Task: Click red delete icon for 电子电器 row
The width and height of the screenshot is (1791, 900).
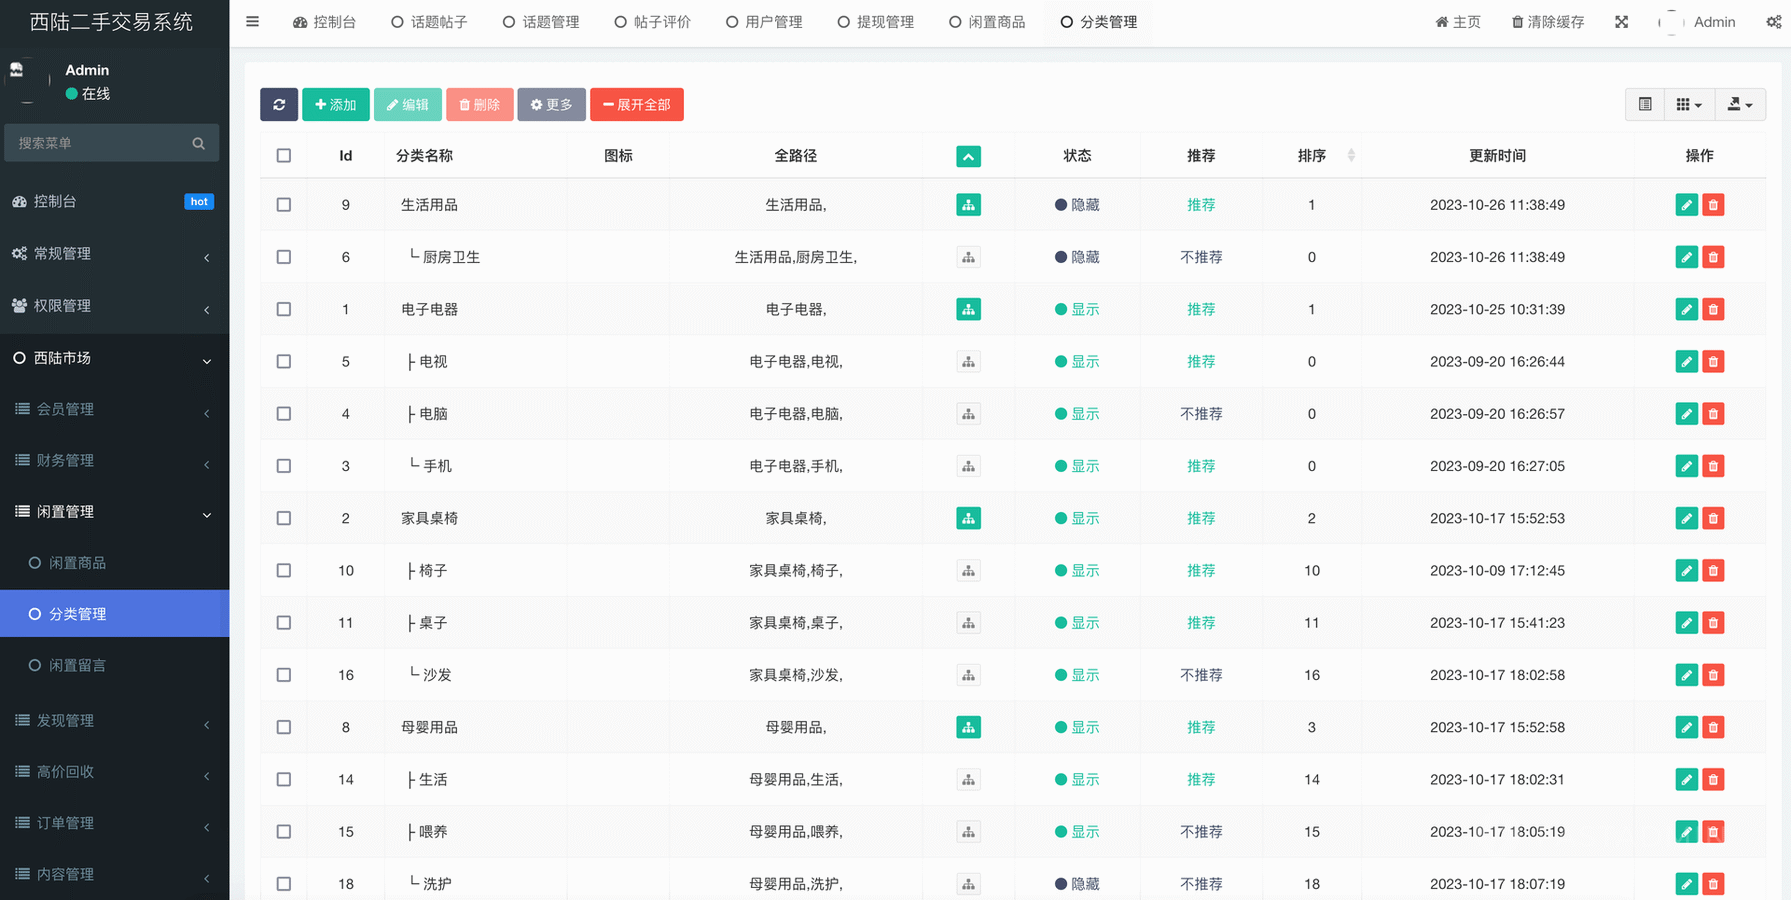Action: [1713, 309]
